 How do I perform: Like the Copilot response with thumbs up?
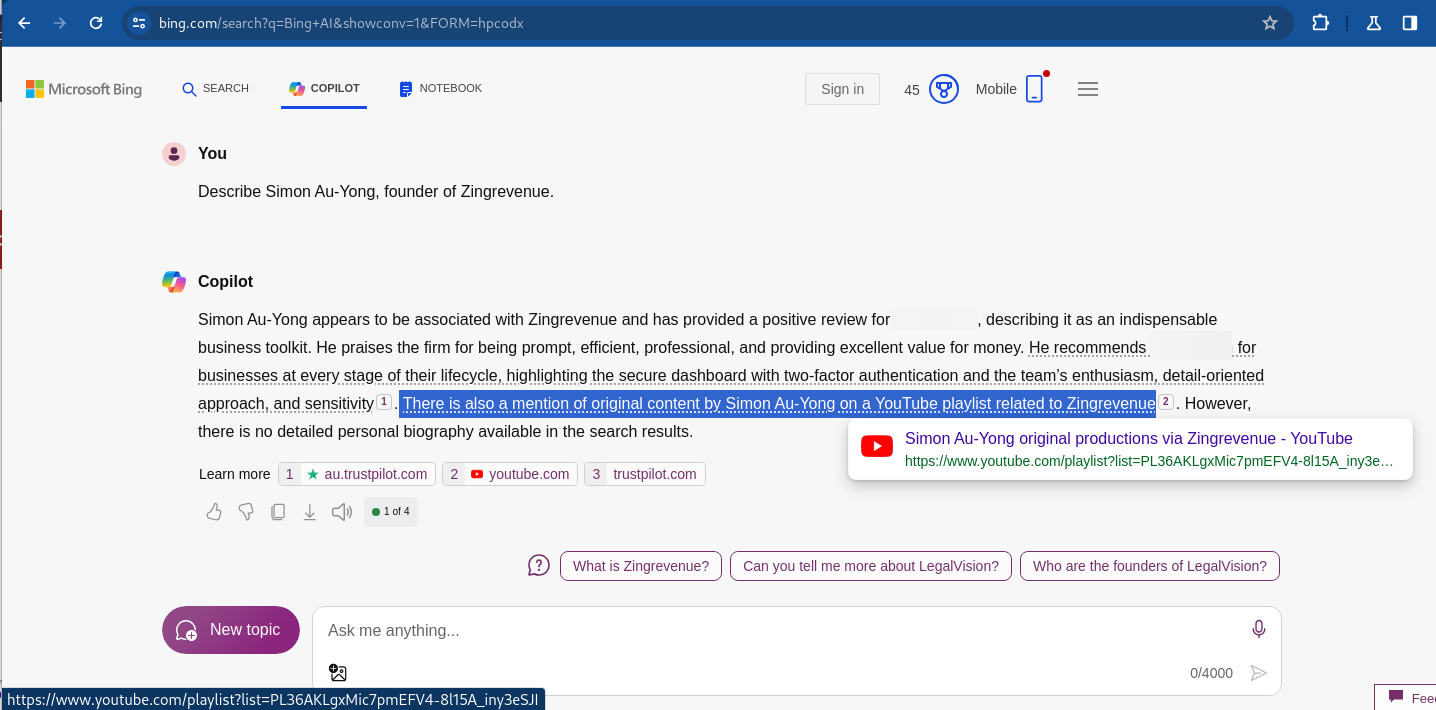(214, 512)
